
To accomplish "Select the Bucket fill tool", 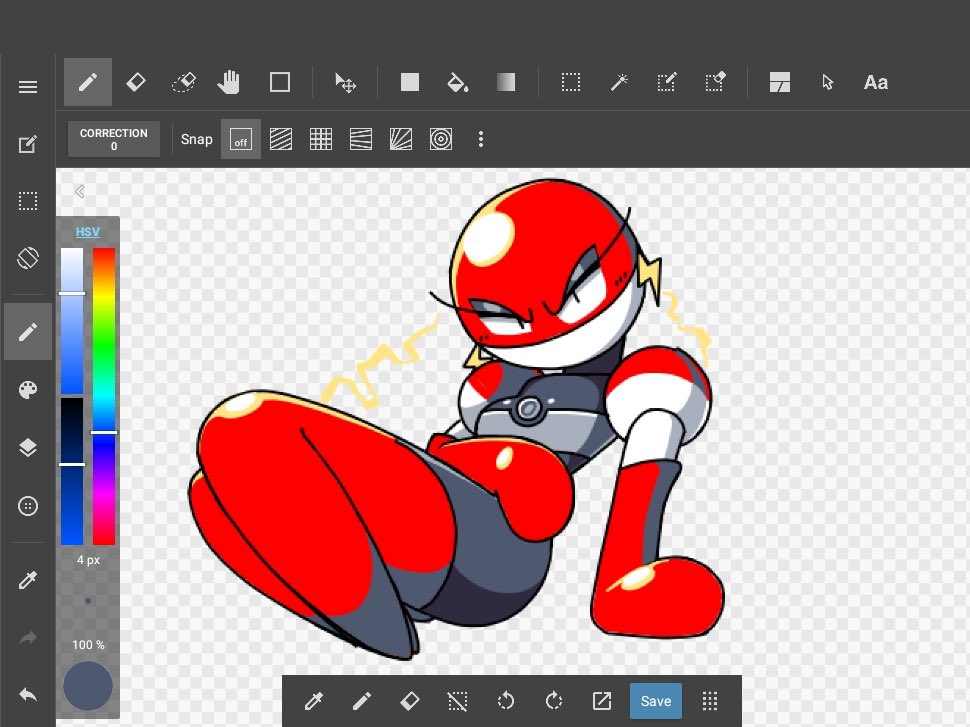I will (x=458, y=82).
